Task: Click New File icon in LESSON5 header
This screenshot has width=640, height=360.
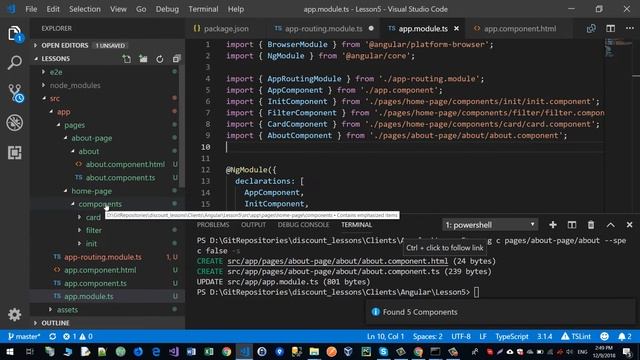Action: pyautogui.click(x=127, y=59)
